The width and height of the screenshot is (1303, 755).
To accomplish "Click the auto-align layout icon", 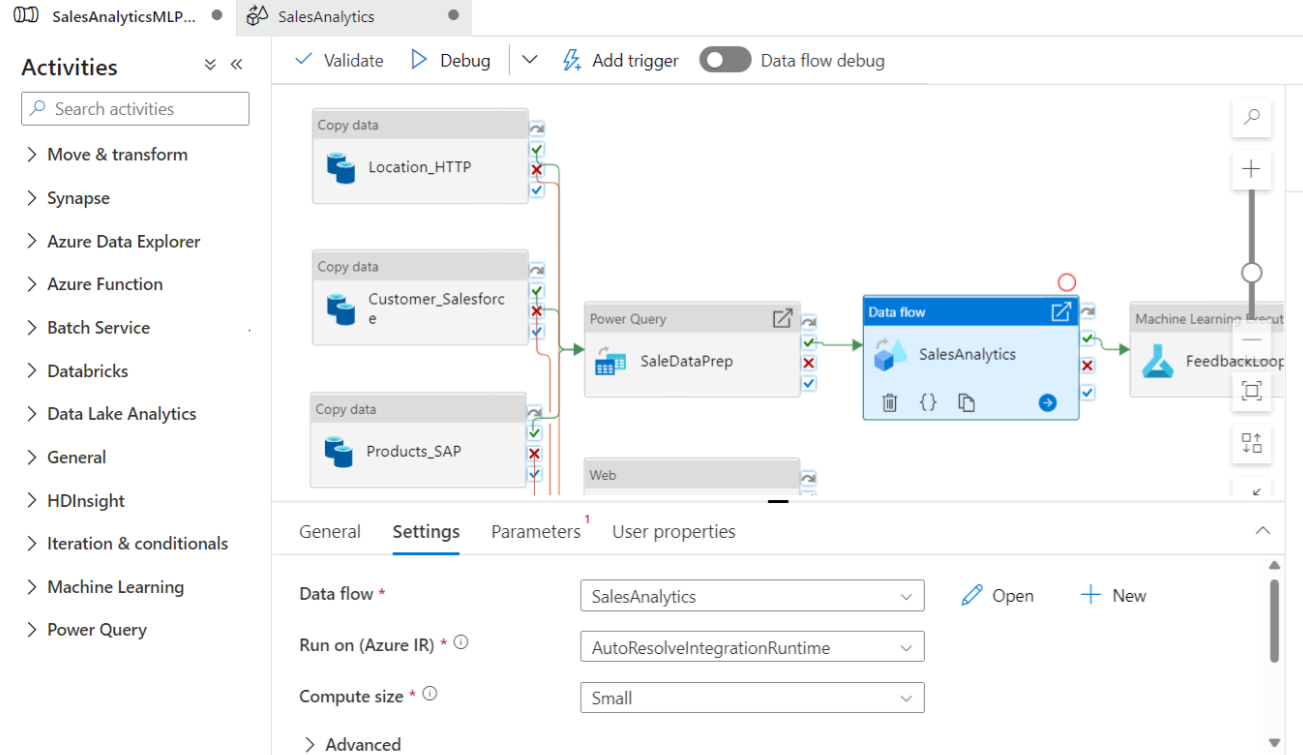I will (x=1251, y=443).
